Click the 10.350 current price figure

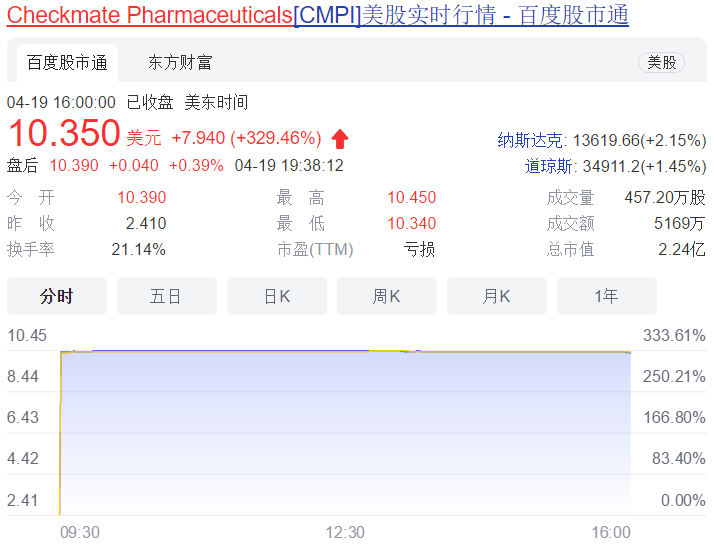pyautogui.click(x=64, y=133)
